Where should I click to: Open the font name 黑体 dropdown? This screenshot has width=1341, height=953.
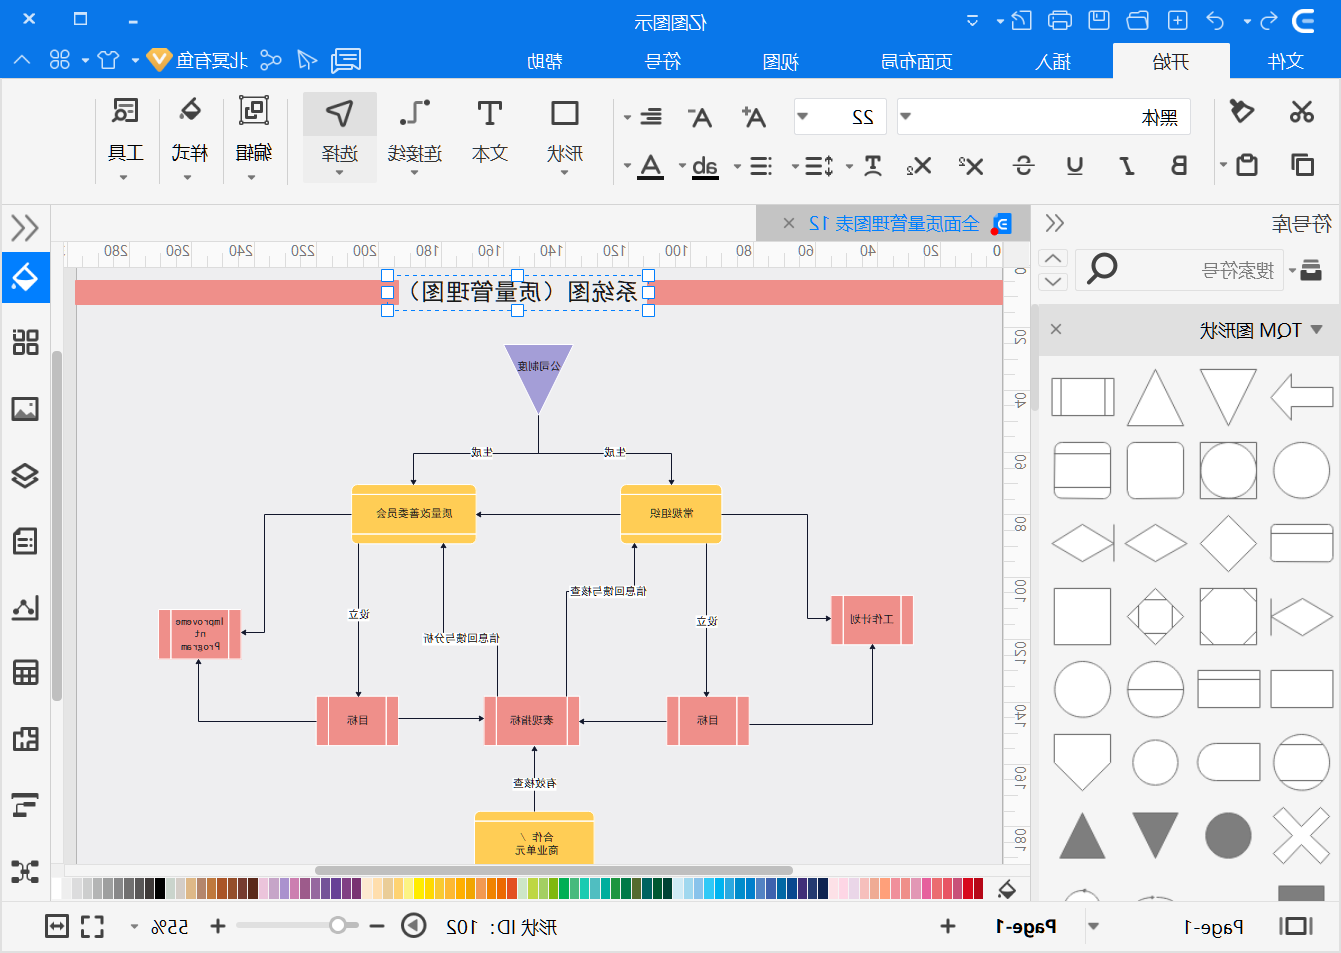tap(905, 116)
